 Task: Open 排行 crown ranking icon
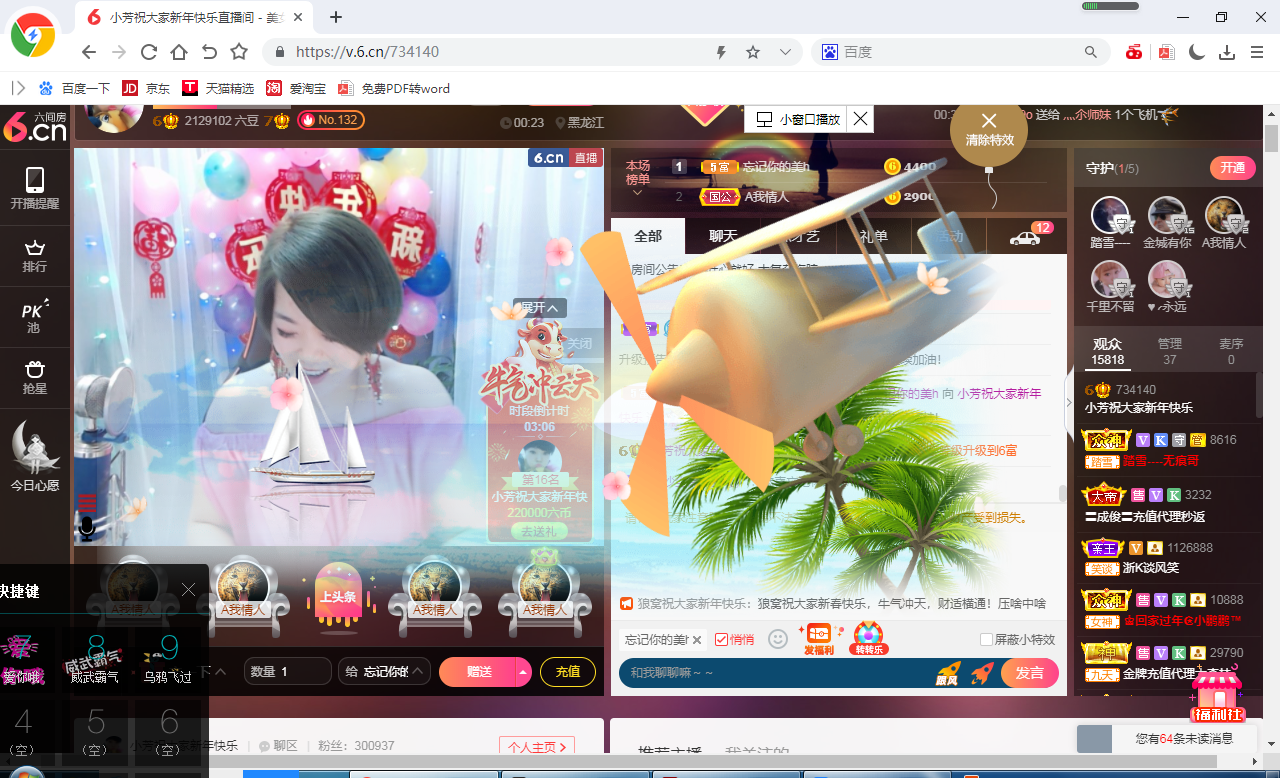point(35,254)
